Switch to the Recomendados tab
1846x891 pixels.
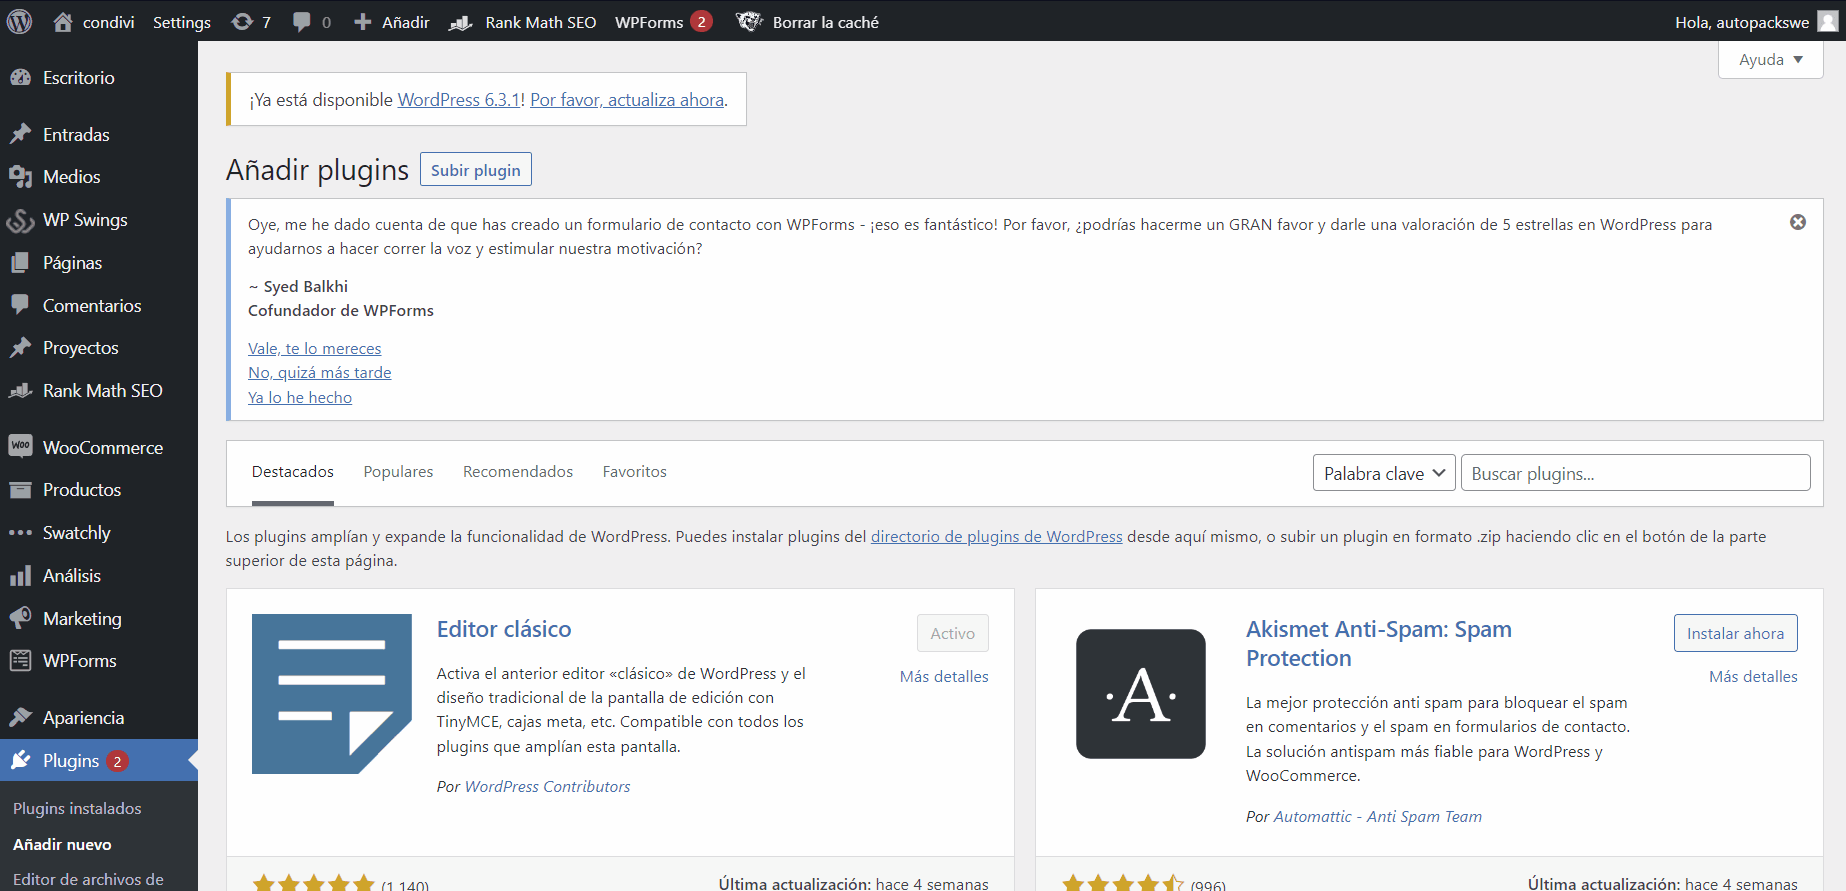517,472
